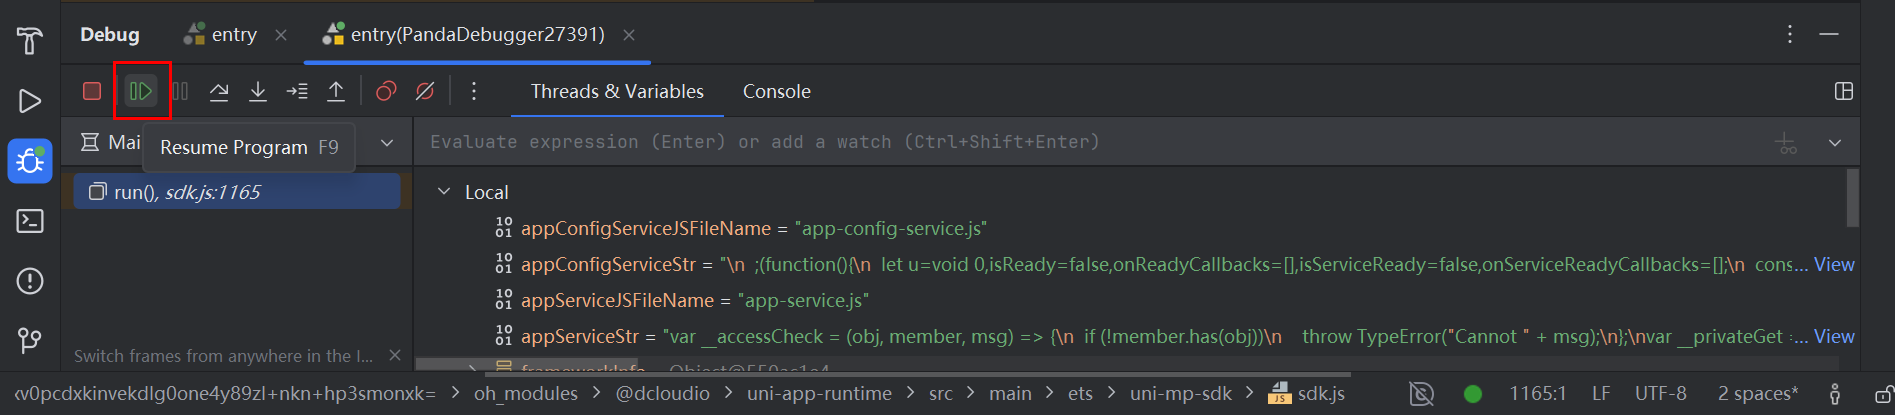Open the Terminal tool window in sidebar
The image size is (1895, 415).
pyautogui.click(x=30, y=221)
